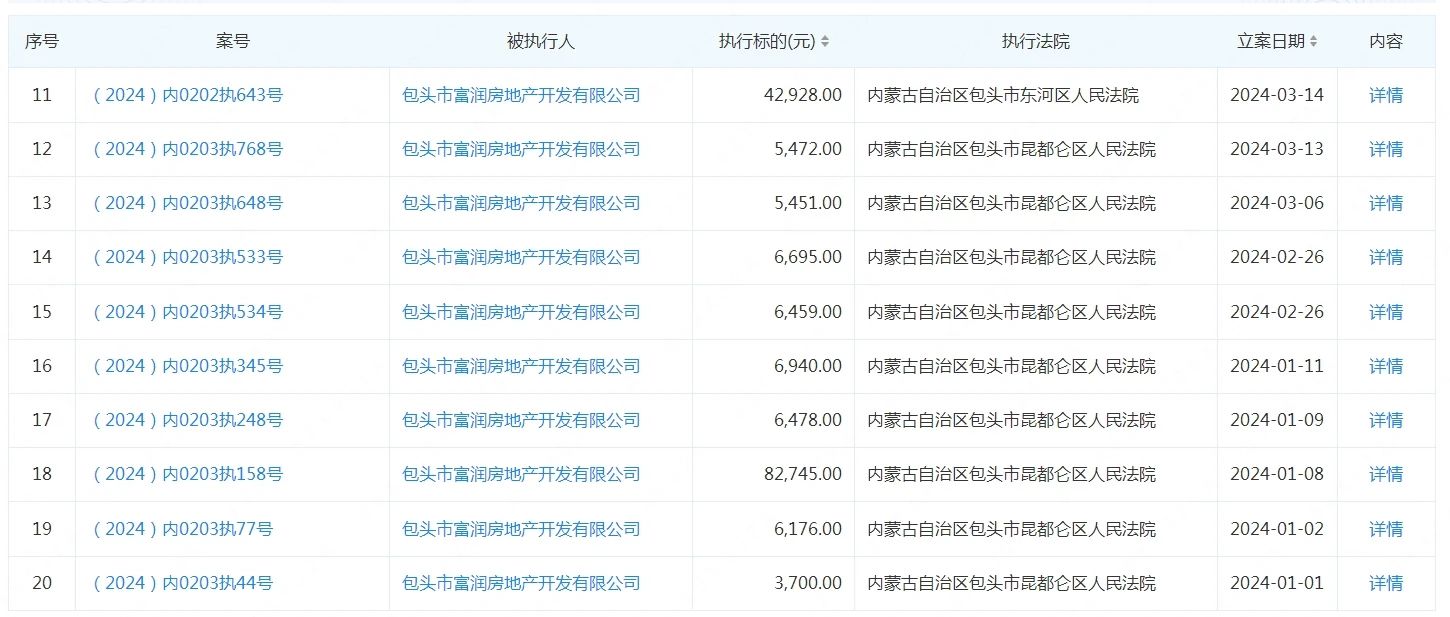The width and height of the screenshot is (1450, 617).
Task: Select amount 6,478.00
Action: tap(807, 420)
